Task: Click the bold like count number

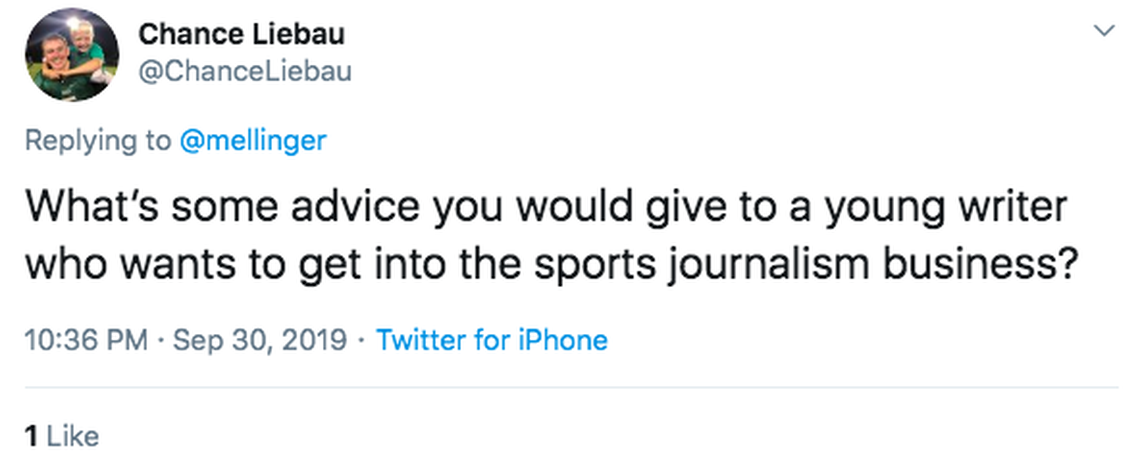Action: point(30,436)
